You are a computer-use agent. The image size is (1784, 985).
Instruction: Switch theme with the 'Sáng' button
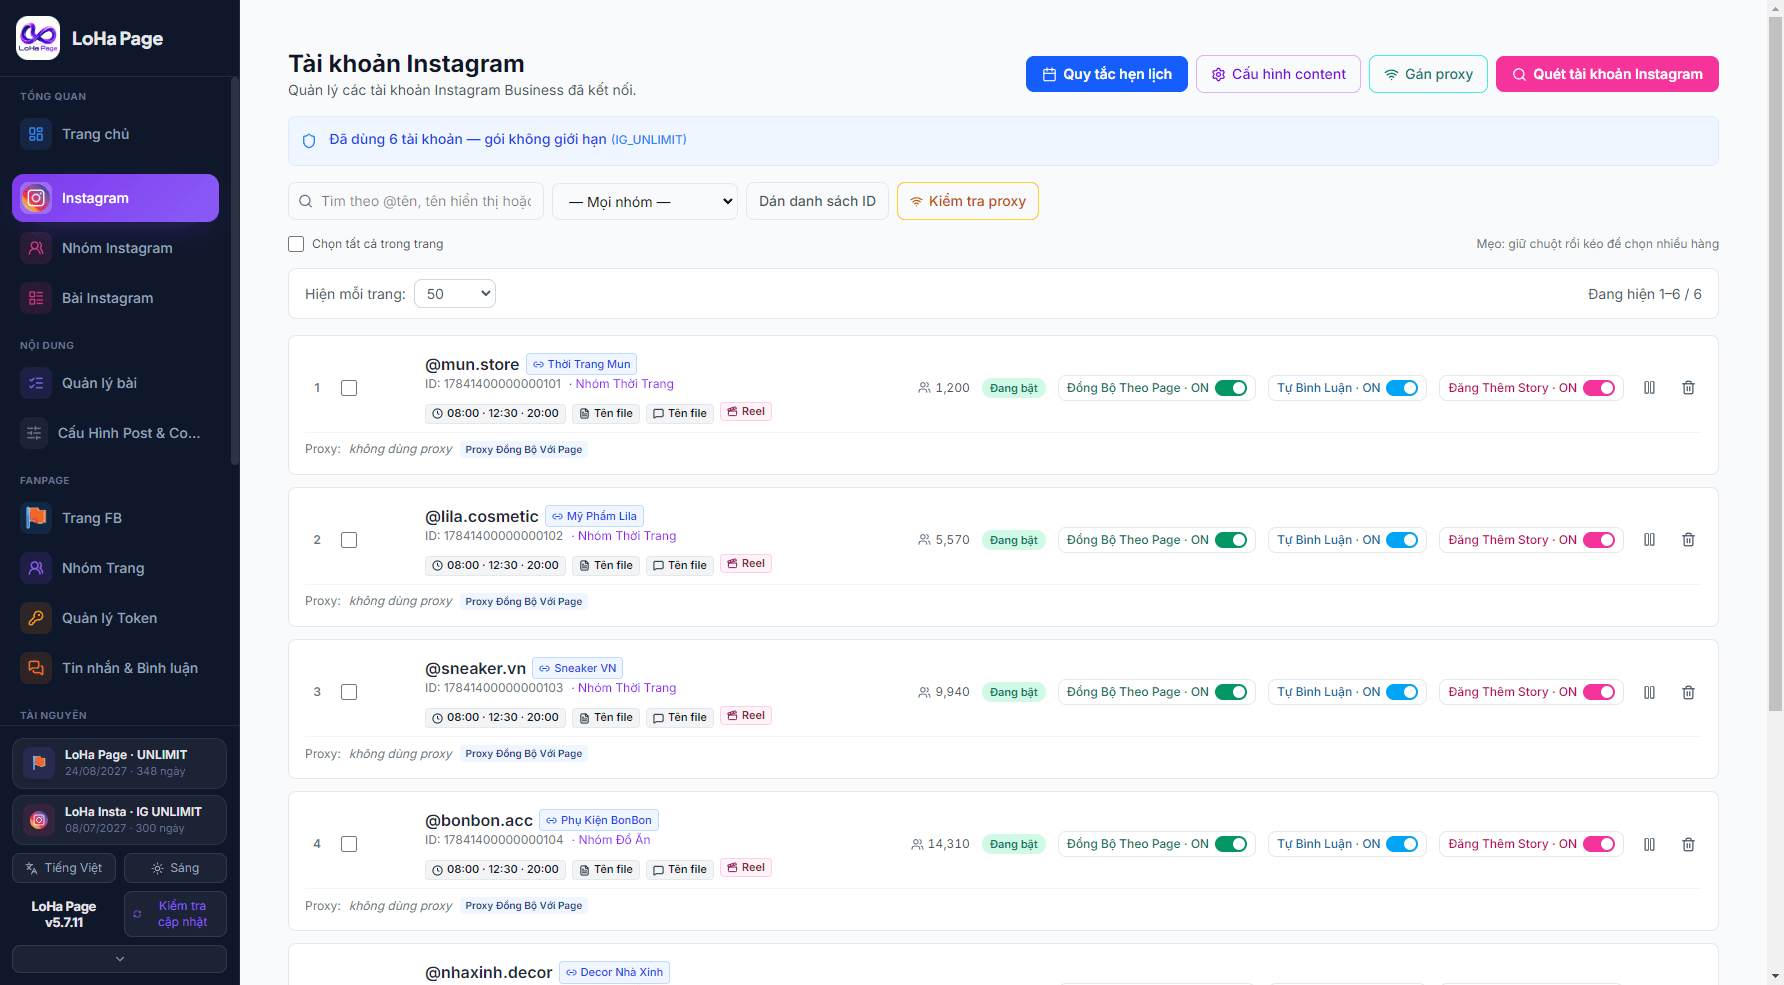175,868
